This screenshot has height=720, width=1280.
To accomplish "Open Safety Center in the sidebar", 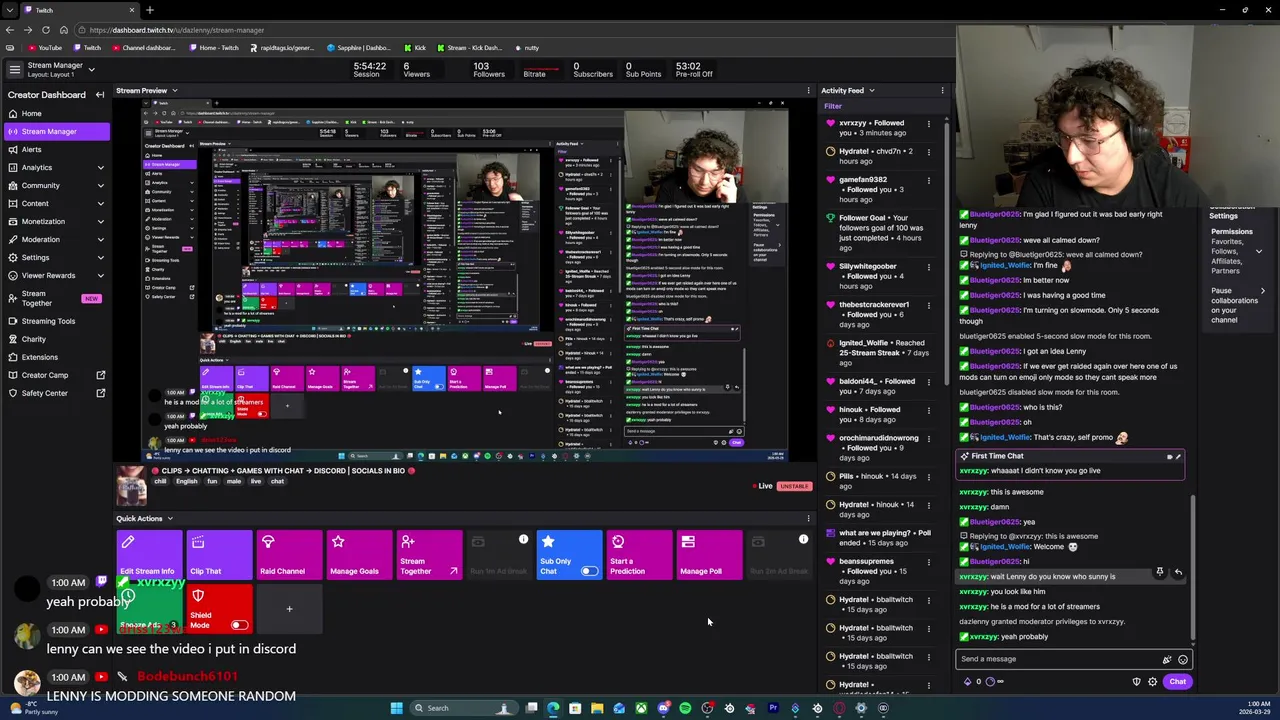I will pyautogui.click(x=56, y=393).
